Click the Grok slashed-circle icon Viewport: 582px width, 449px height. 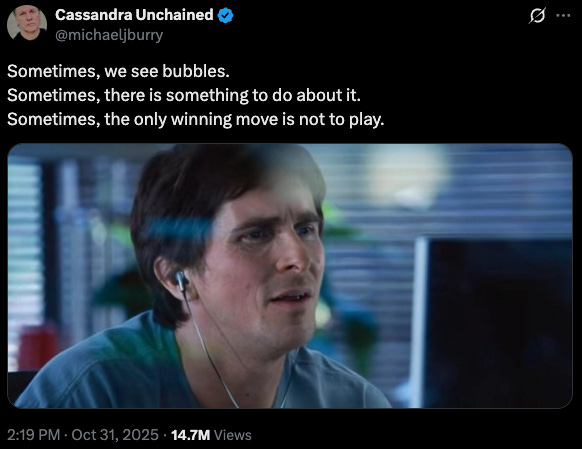[x=537, y=16]
